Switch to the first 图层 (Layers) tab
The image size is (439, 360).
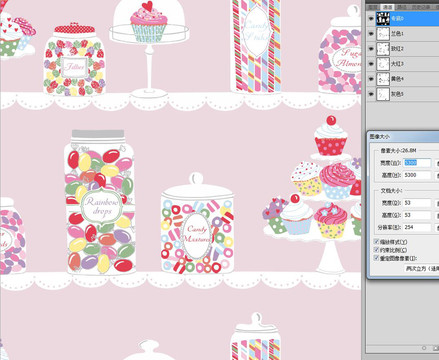pyautogui.click(x=372, y=7)
